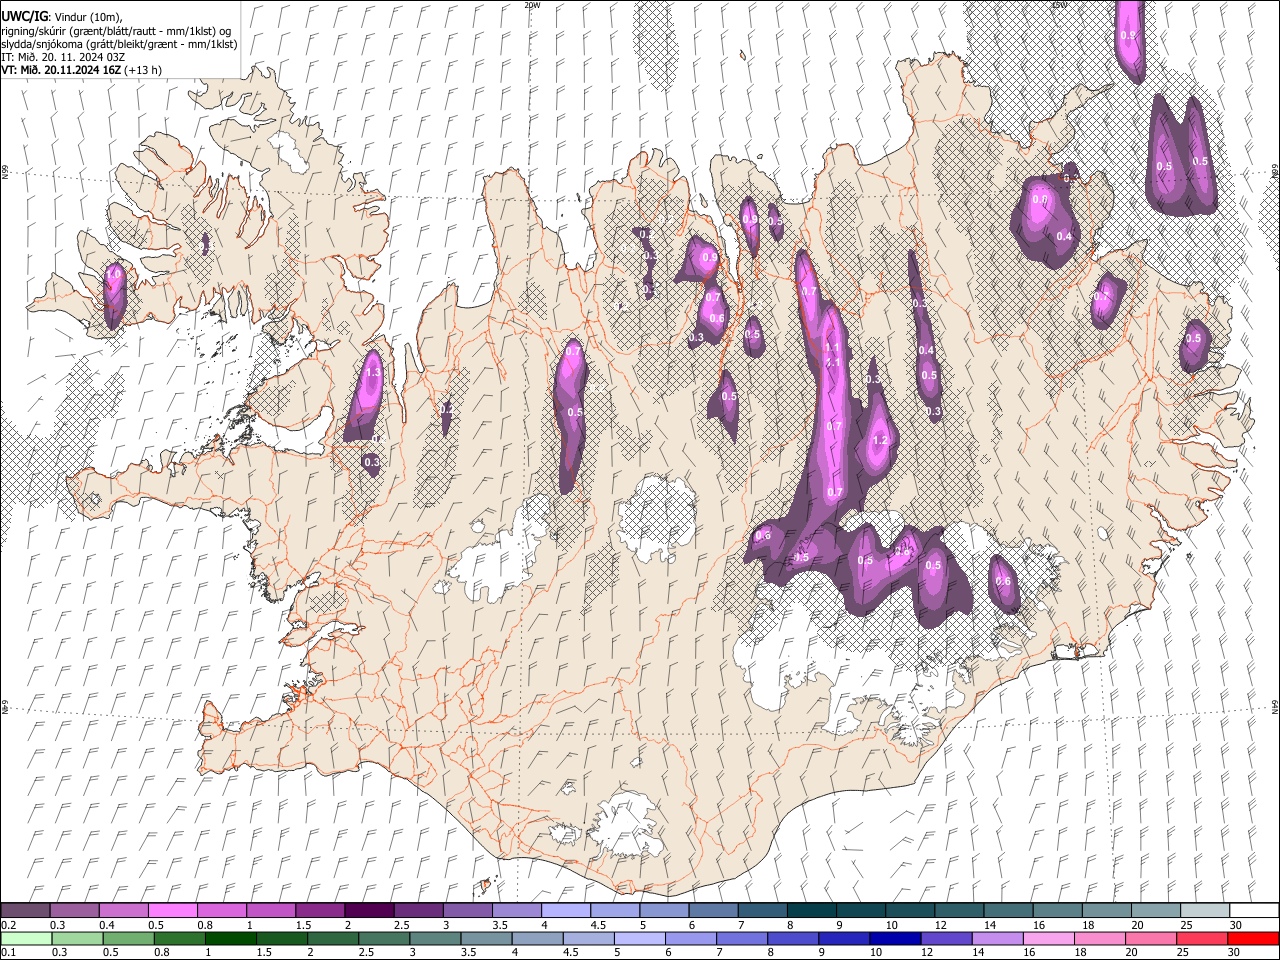Viewport: 1280px width, 960px height.
Task: Select the 'rigning/skúrir' legend description line
Action: pyautogui.click(x=117, y=30)
